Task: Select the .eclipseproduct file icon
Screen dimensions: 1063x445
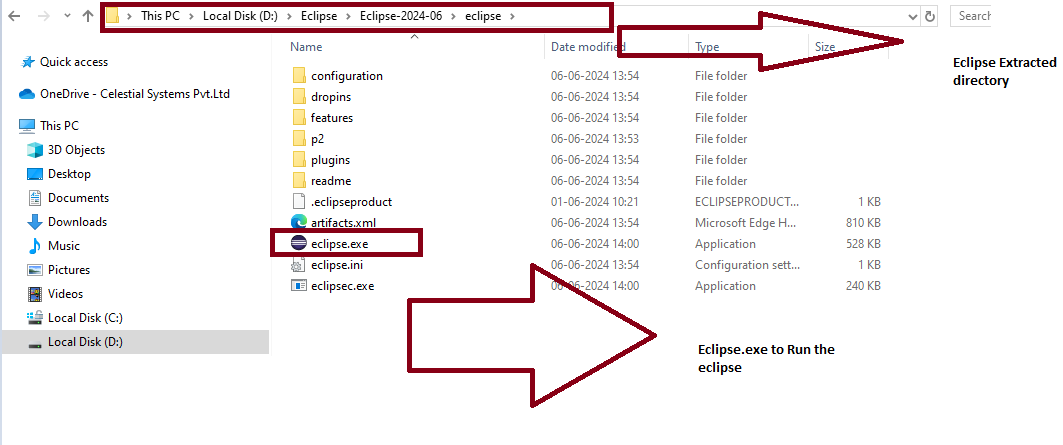Action: click(x=299, y=201)
